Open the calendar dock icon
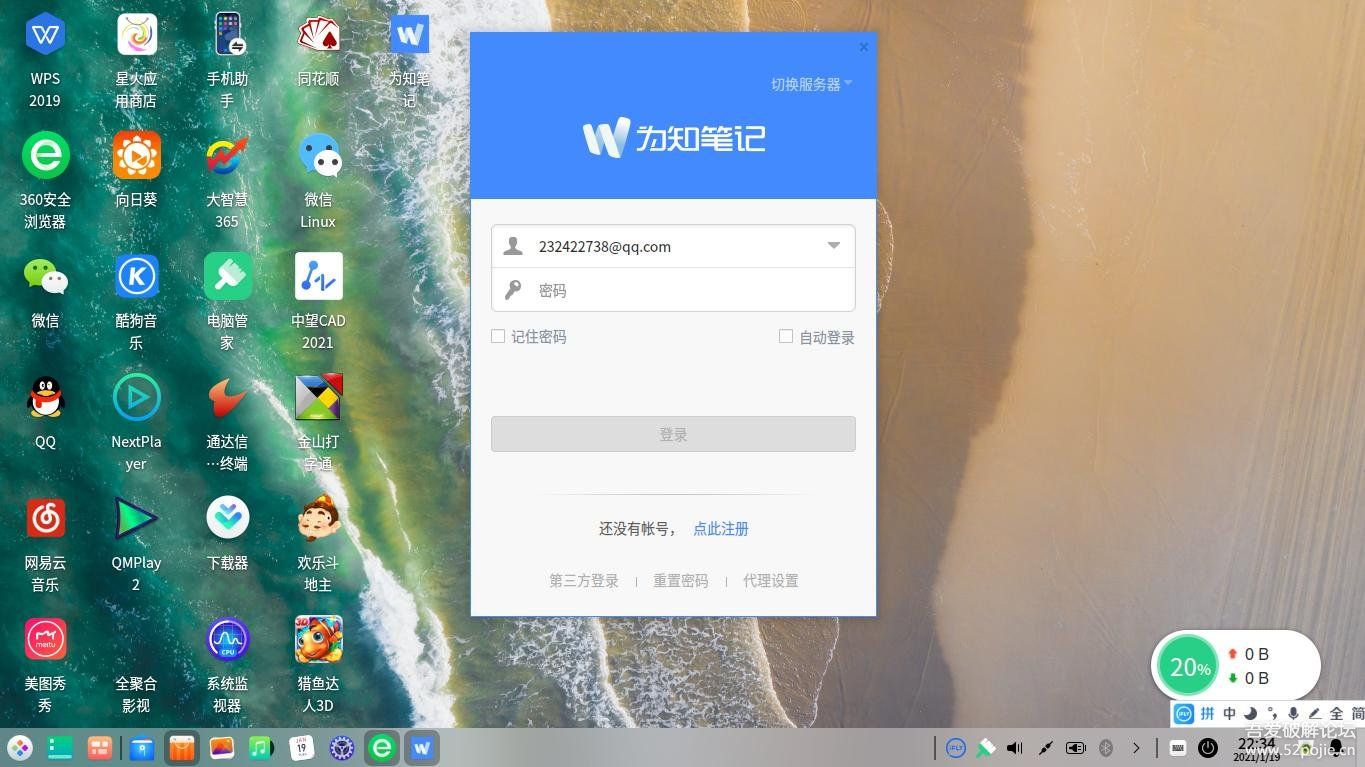Image resolution: width=1365 pixels, height=767 pixels. tap(301, 747)
